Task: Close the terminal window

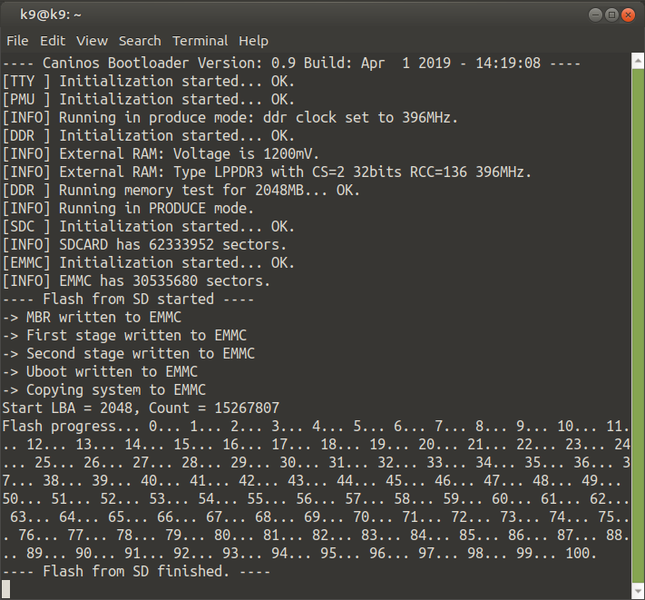Action: tap(628, 15)
